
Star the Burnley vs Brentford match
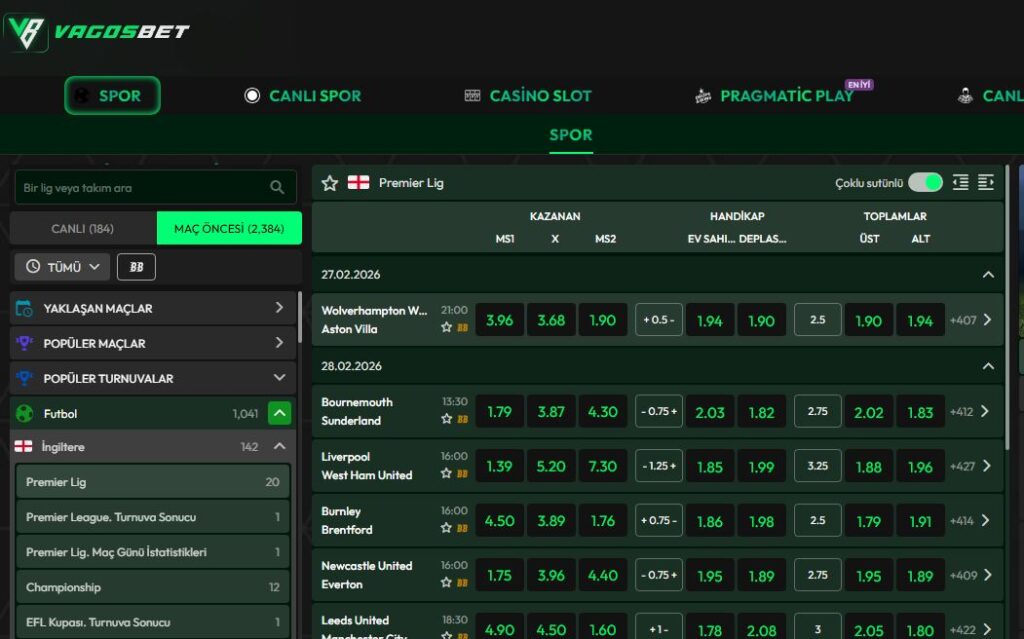pos(447,528)
